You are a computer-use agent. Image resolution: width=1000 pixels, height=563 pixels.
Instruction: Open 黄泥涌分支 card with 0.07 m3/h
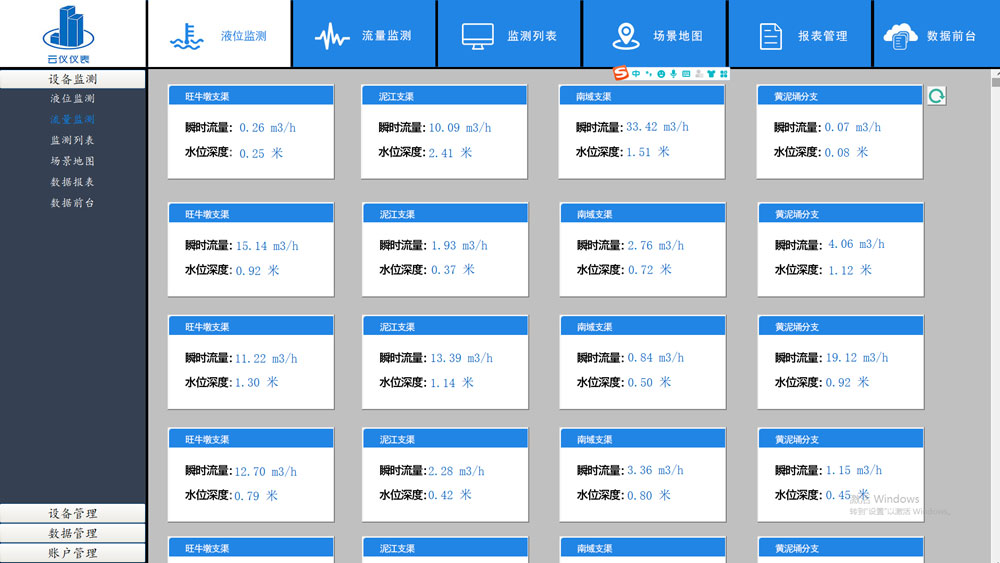pyautogui.click(x=840, y=132)
